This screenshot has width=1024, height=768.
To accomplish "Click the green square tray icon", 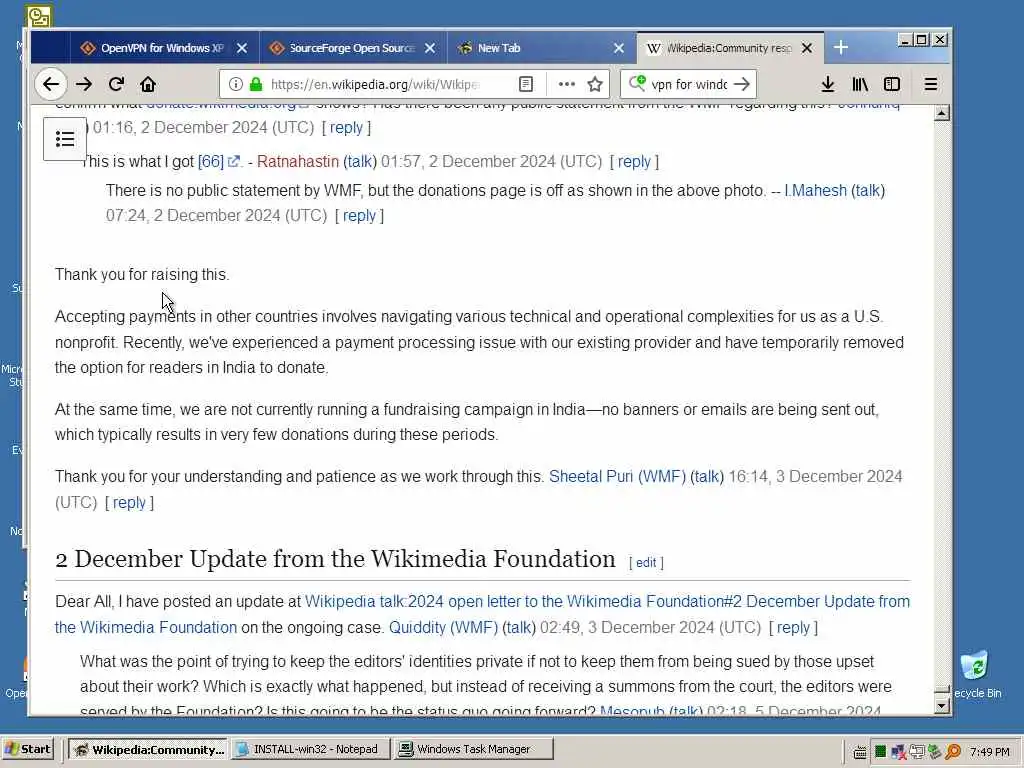I will (880, 752).
